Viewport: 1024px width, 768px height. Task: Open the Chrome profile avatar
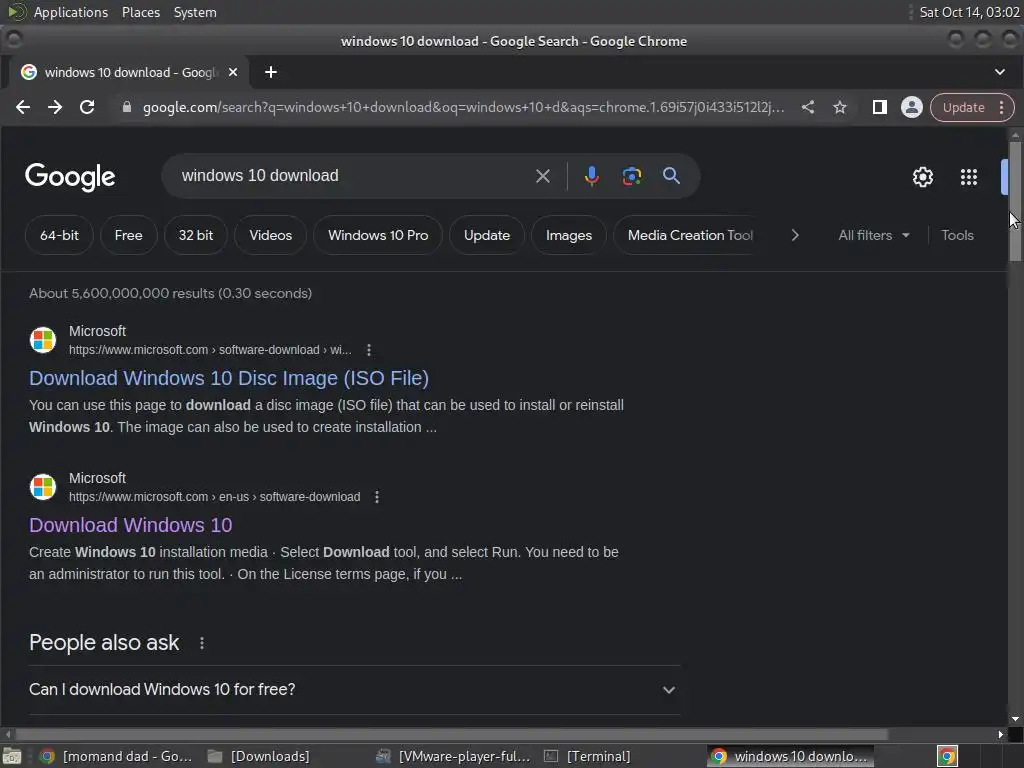pos(912,107)
